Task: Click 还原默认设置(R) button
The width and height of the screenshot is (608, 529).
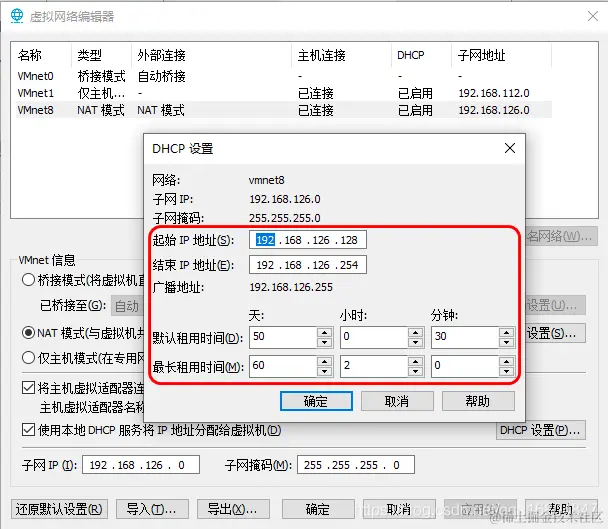Action: pyautogui.click(x=59, y=509)
